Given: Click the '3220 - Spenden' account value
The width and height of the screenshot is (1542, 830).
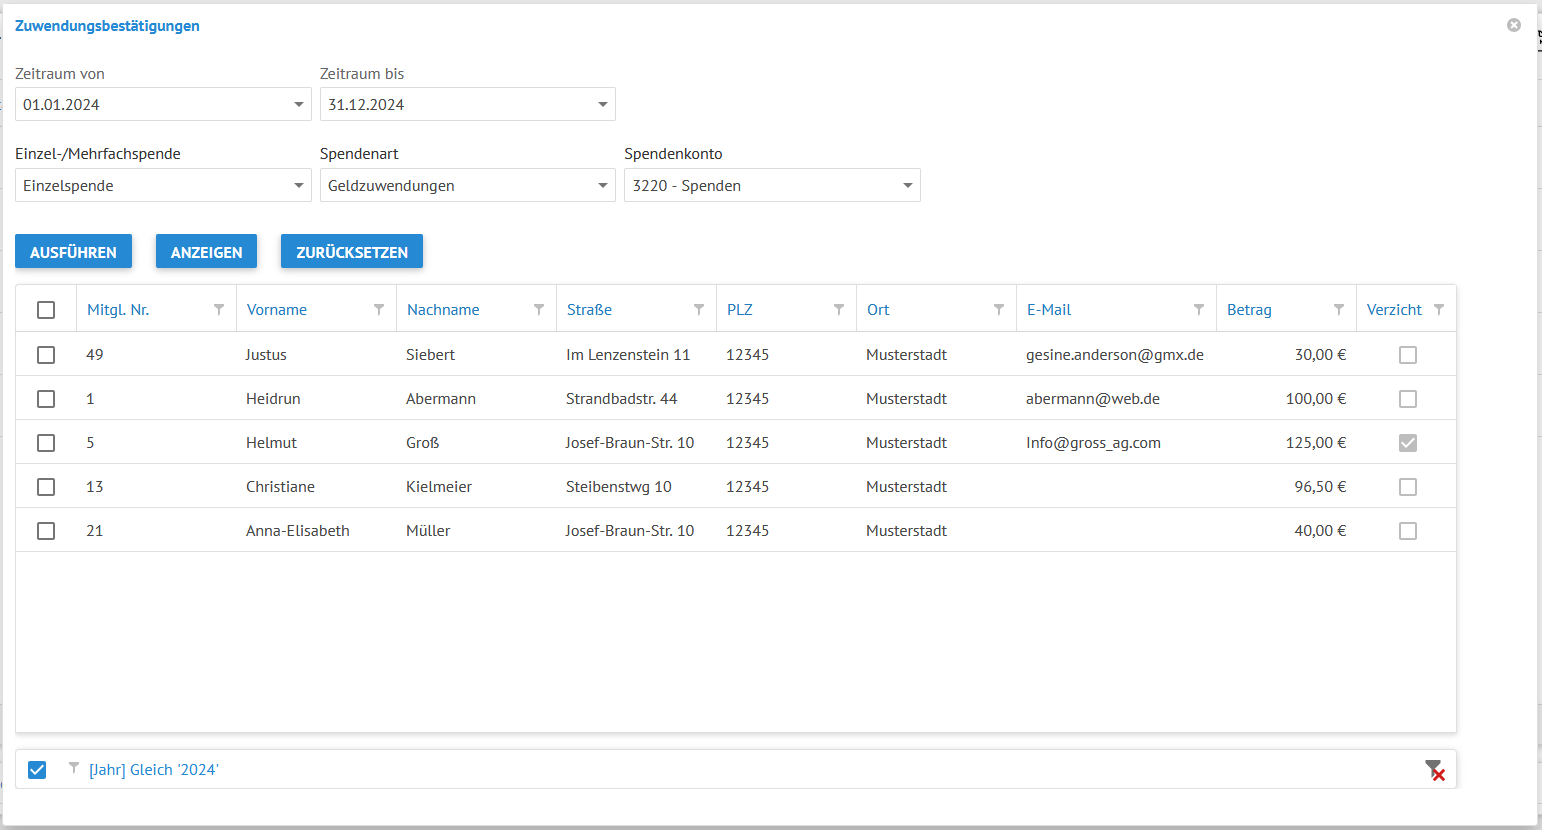Looking at the screenshot, I should [687, 186].
